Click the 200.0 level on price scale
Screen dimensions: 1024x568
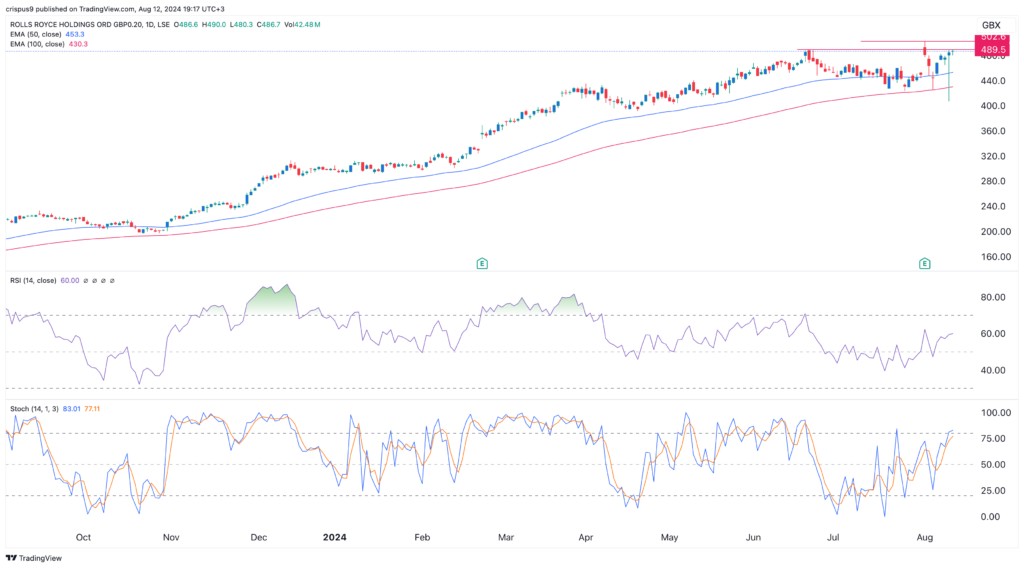coord(991,232)
